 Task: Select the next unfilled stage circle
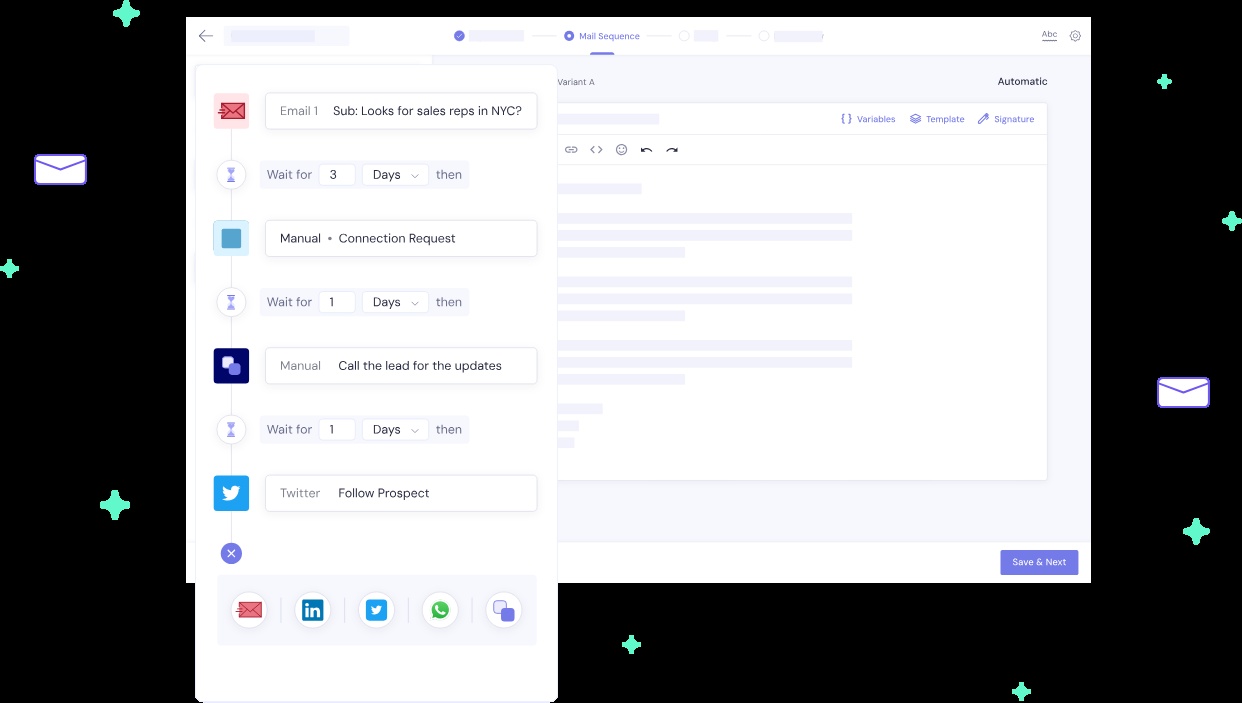pos(684,35)
